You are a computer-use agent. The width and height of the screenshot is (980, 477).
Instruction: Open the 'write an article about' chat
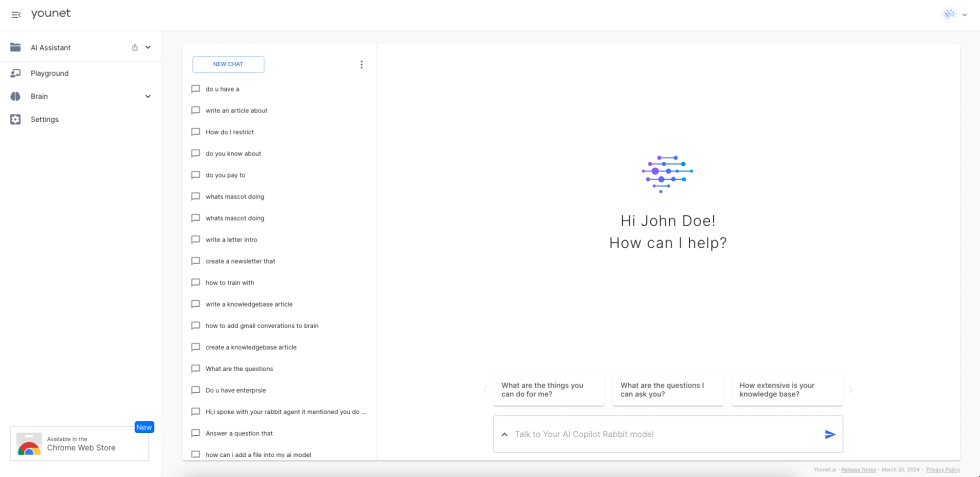[x=236, y=110]
